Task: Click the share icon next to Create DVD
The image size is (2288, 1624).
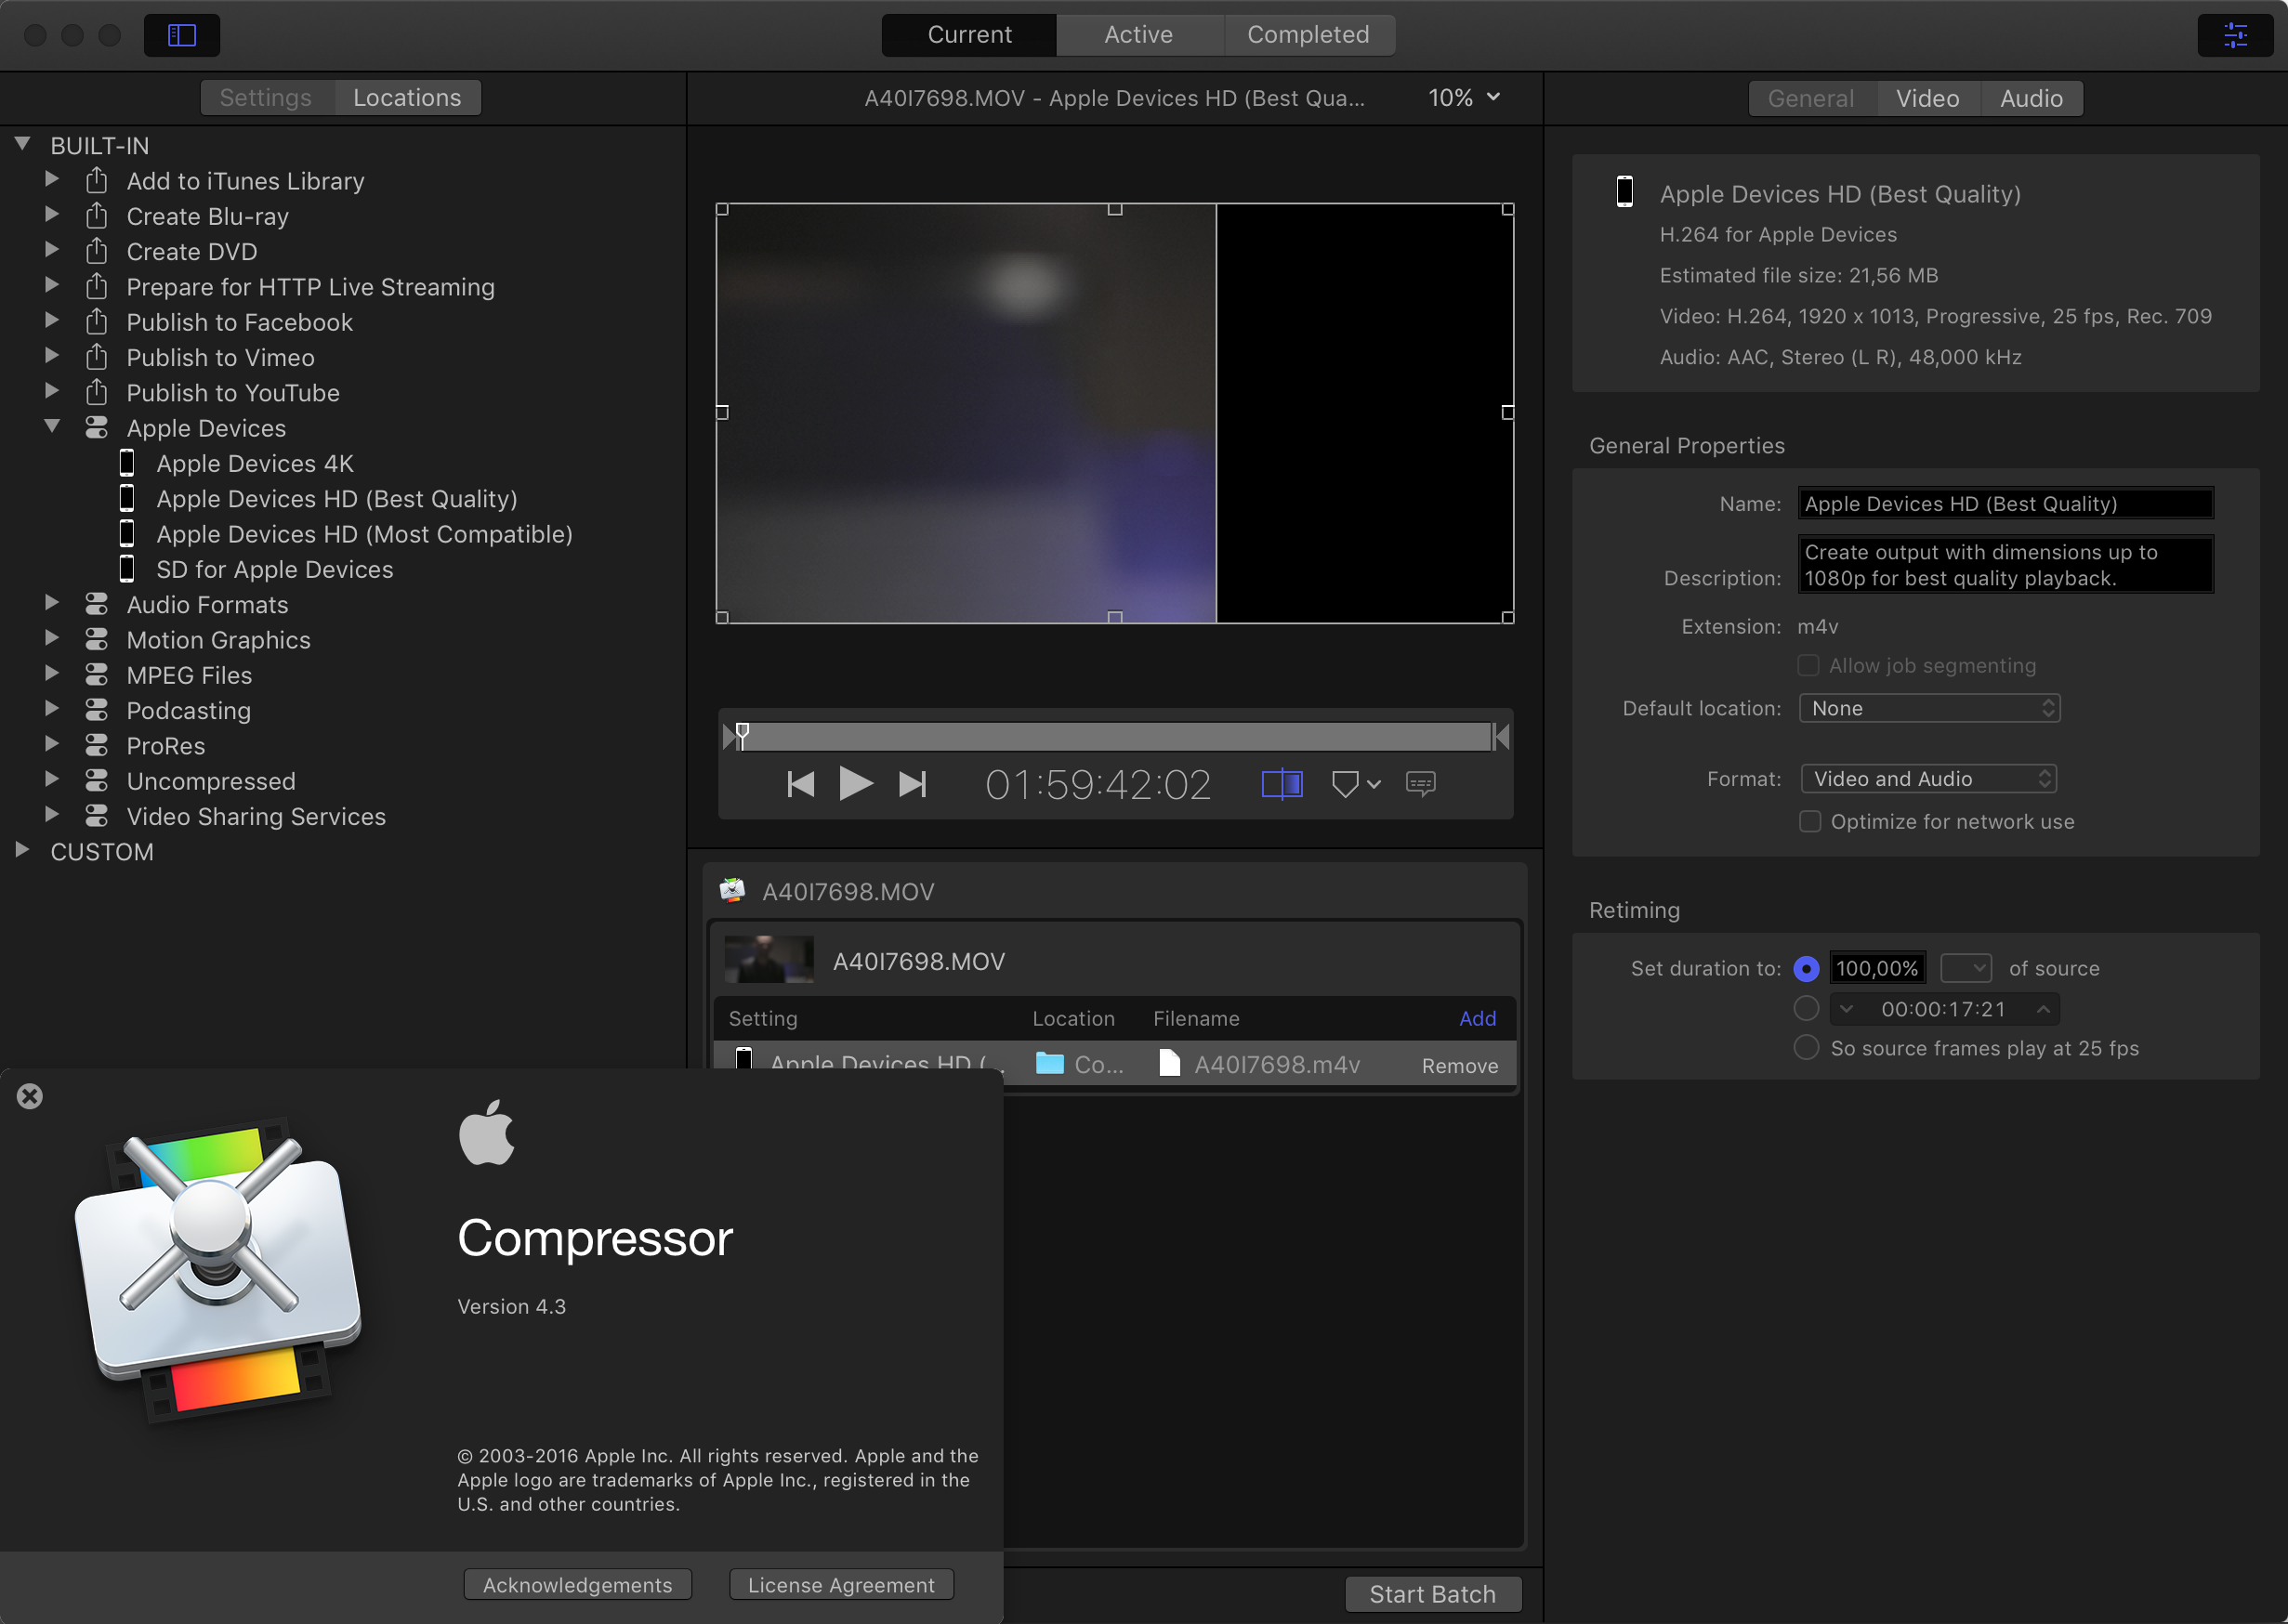Action: click(x=96, y=251)
